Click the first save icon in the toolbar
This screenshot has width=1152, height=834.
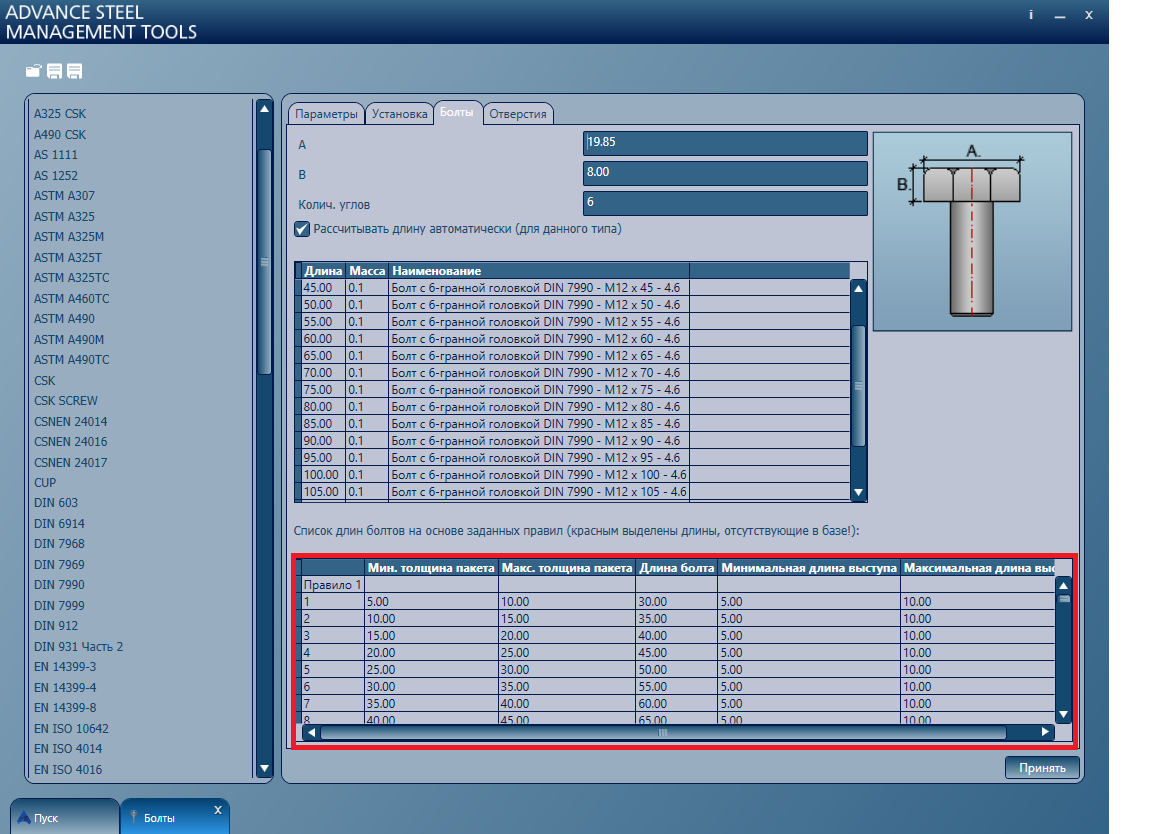tap(52, 71)
